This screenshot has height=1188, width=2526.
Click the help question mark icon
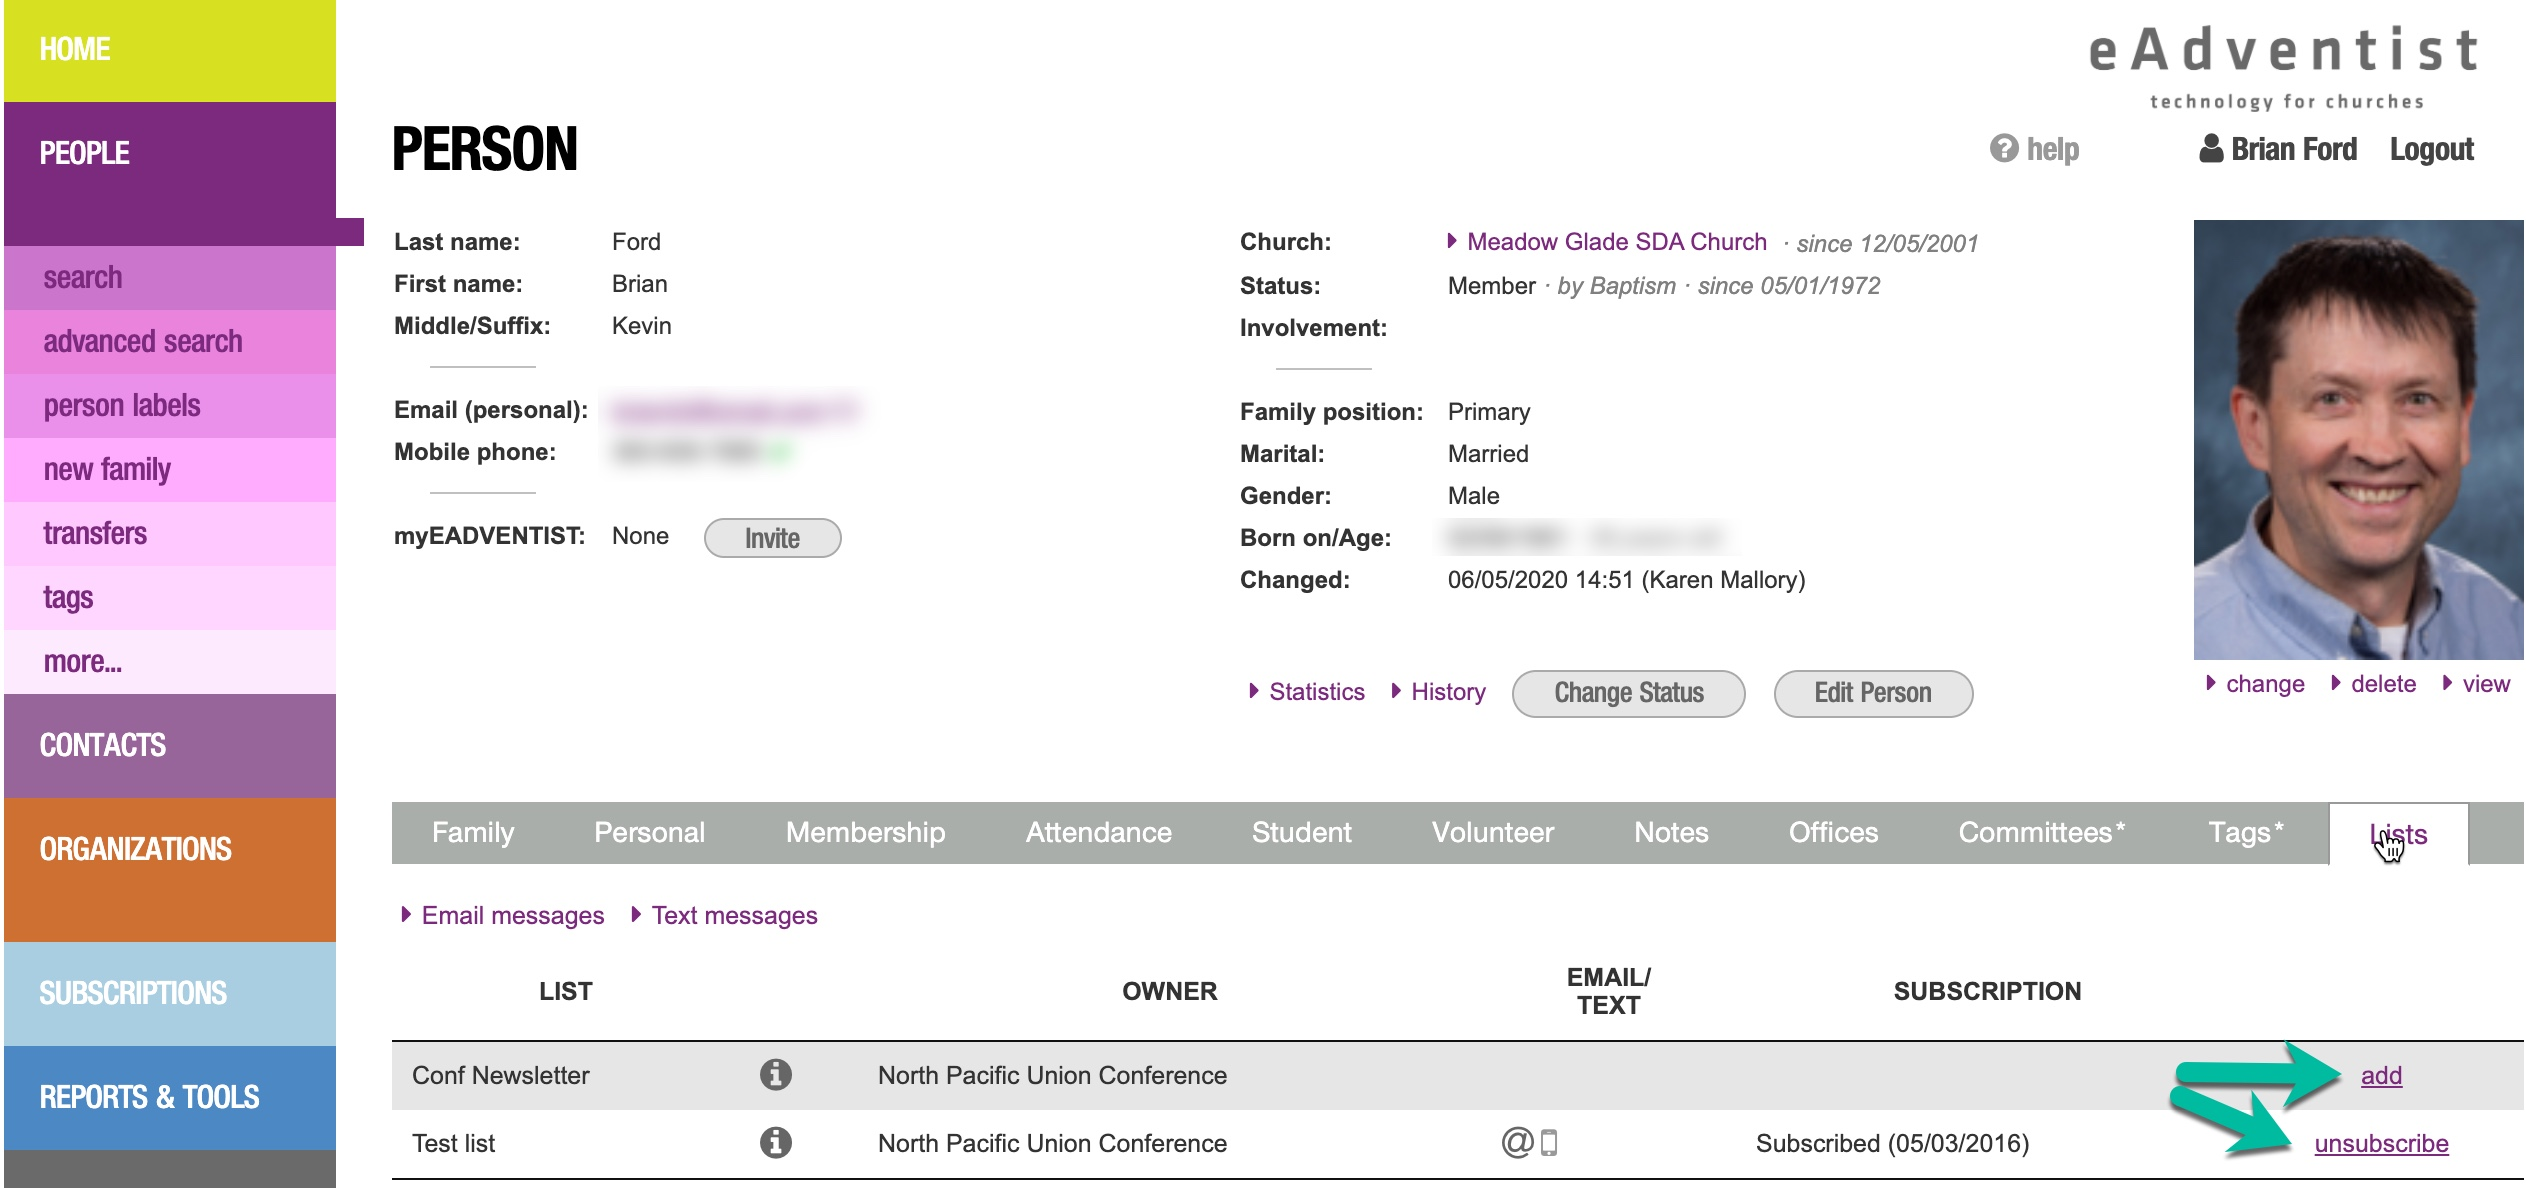[x=2003, y=148]
